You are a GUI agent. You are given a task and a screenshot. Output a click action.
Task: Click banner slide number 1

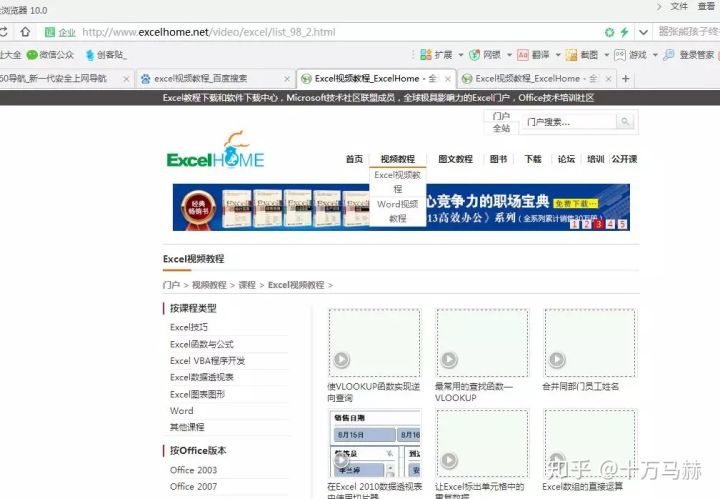574,224
